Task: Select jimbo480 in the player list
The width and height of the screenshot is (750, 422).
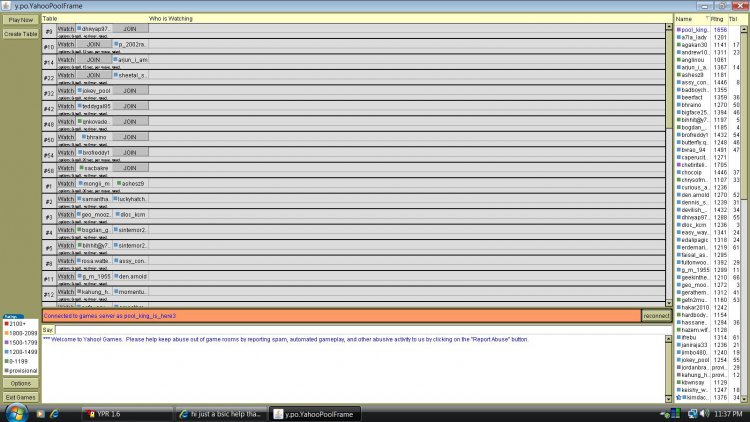Action: 693,353
